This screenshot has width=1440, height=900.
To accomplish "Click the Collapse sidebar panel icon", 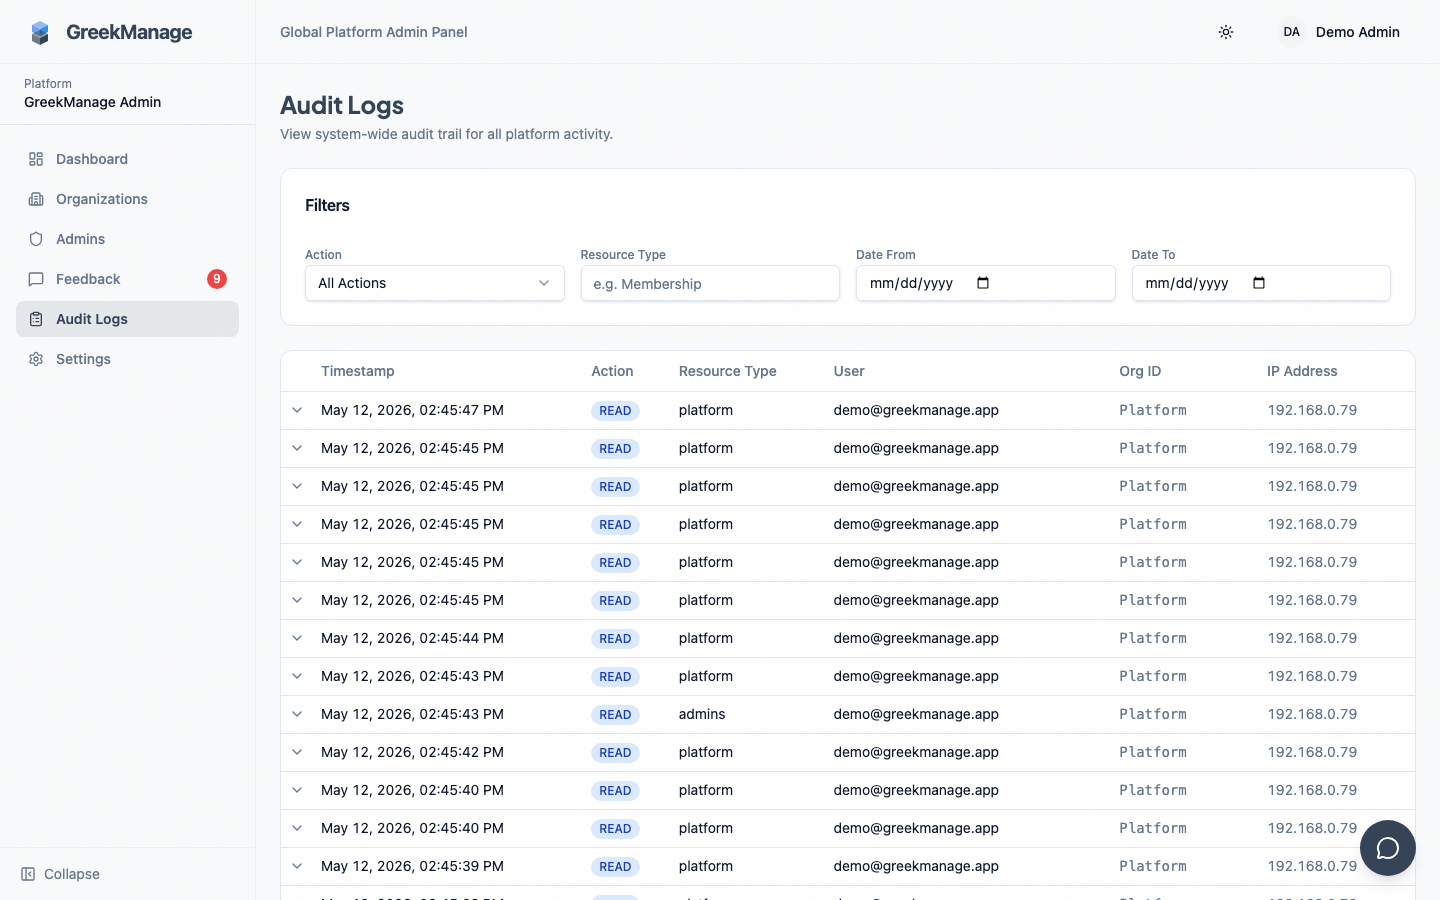I will (x=28, y=874).
